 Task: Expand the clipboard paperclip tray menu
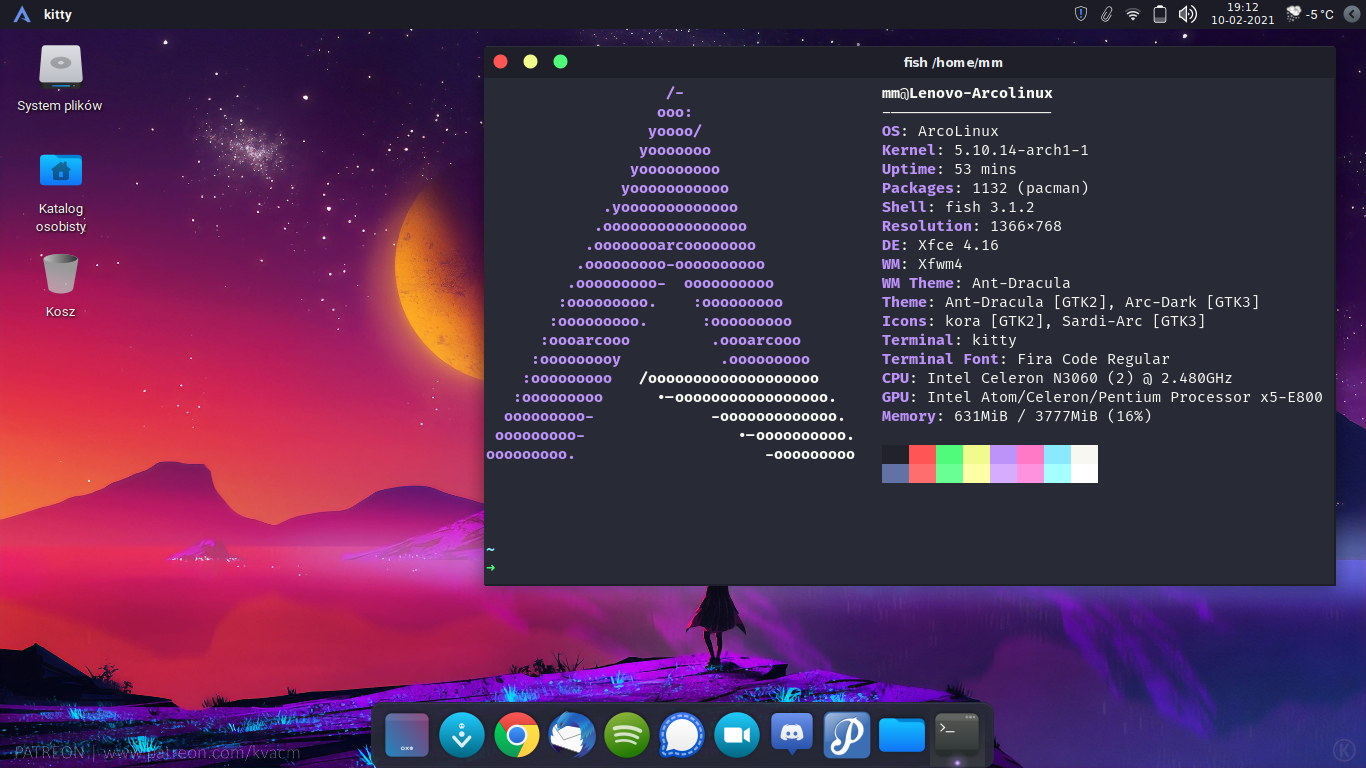pos(1106,14)
